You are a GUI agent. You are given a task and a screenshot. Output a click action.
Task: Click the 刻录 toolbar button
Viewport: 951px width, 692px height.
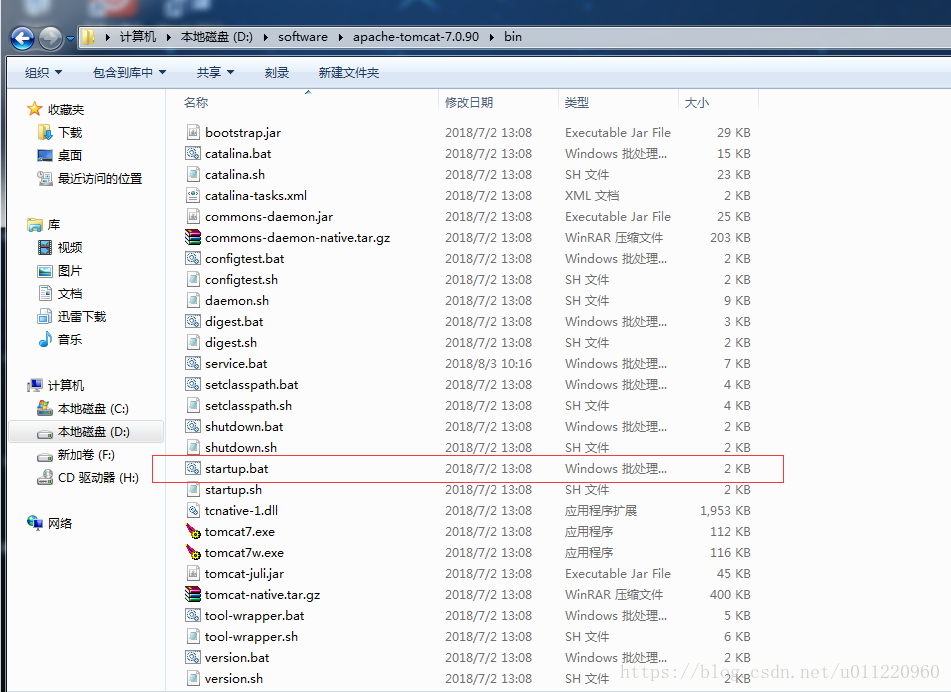[277, 73]
